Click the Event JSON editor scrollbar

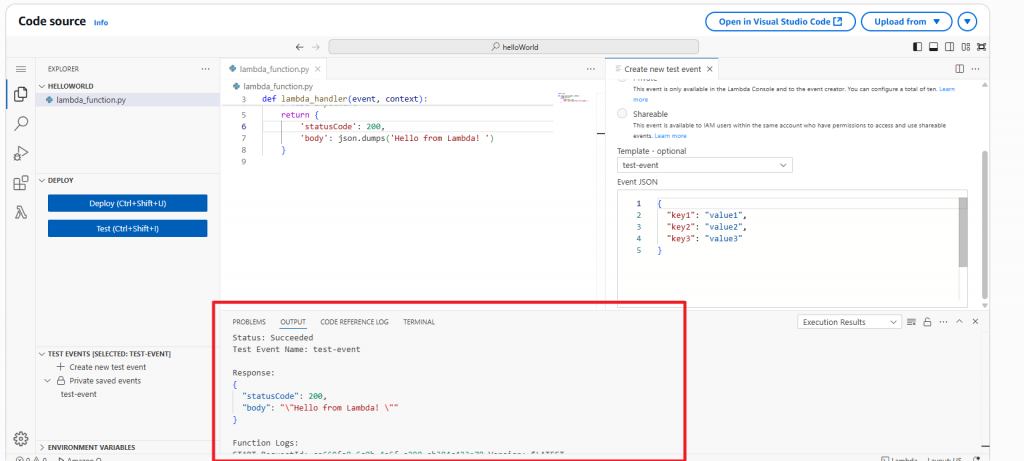(963, 232)
